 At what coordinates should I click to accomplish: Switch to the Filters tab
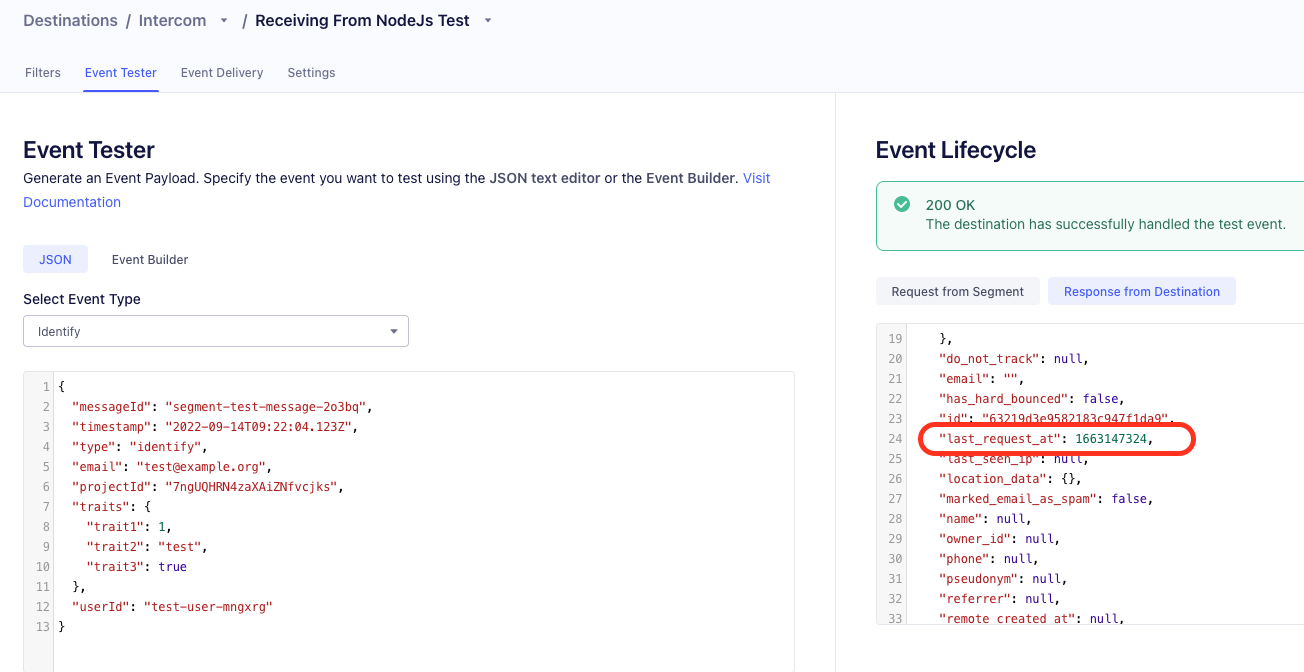42,72
